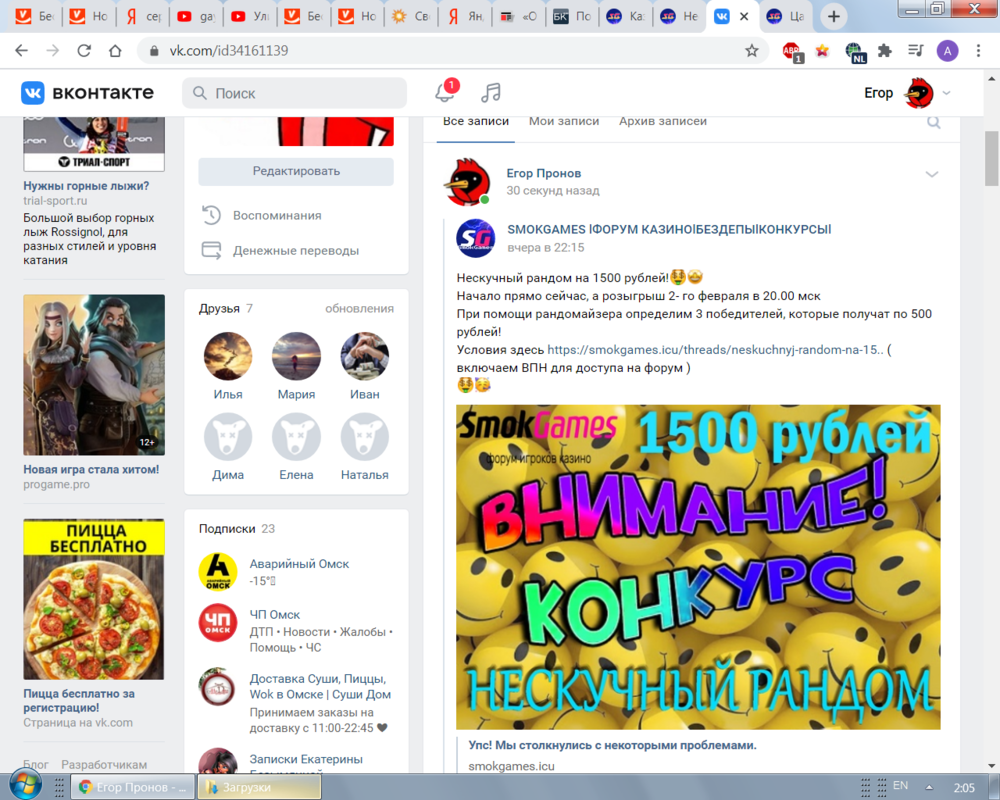This screenshot has height=800, width=1000.
Task: Open Новая игра стала хитом! ad link
Action: [91, 470]
